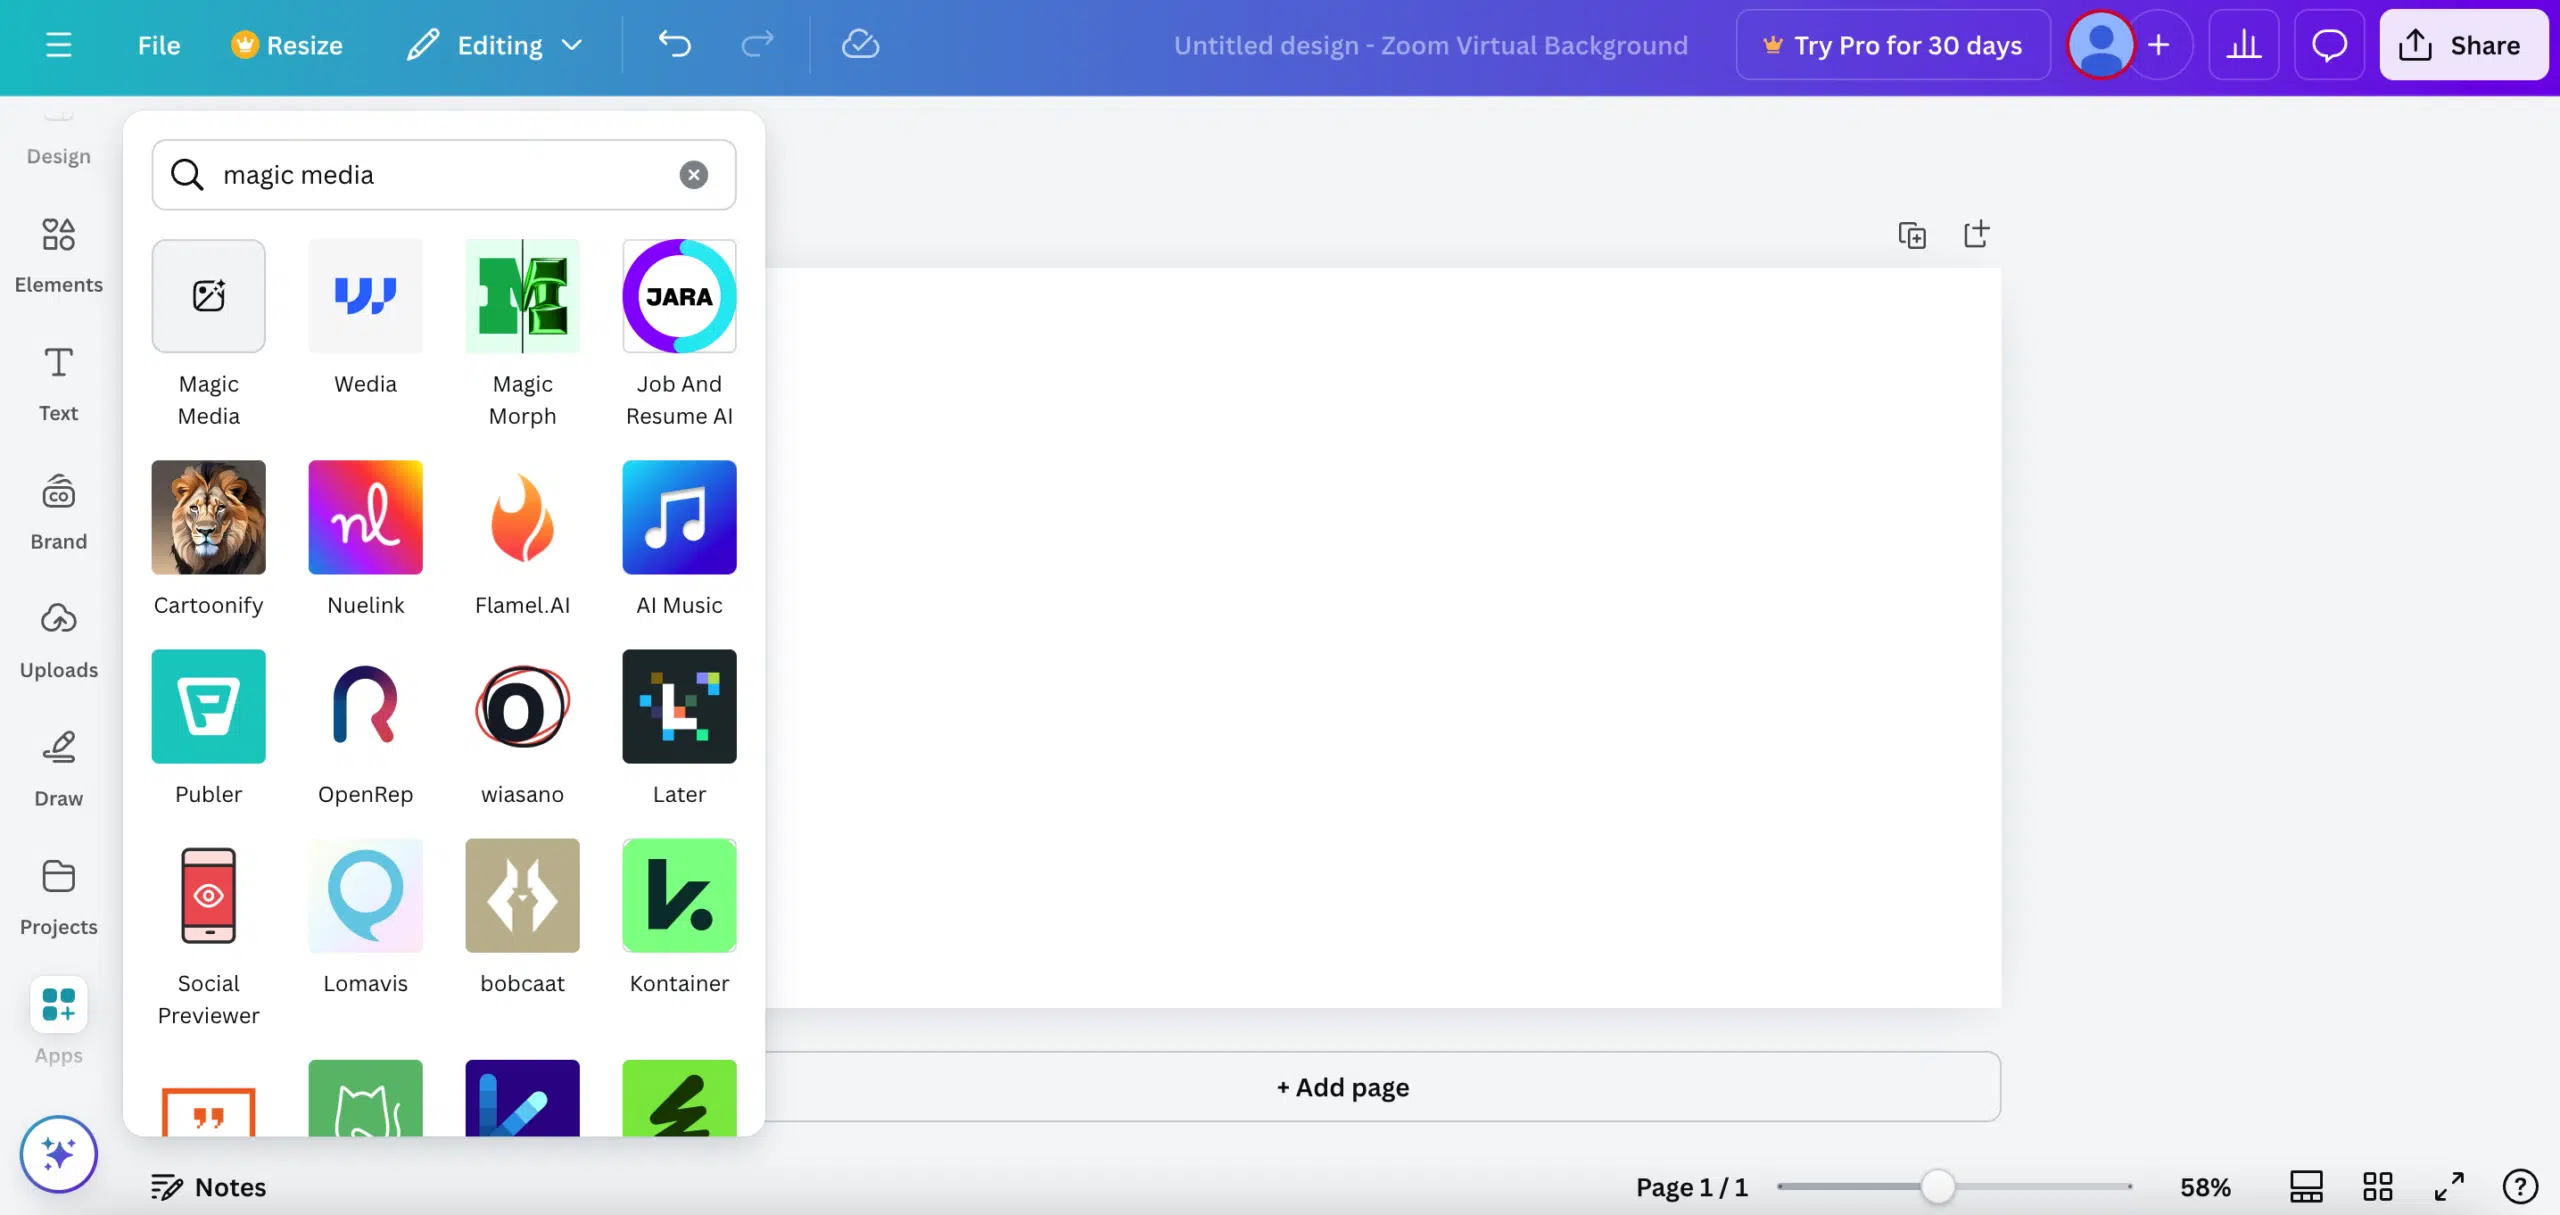Open the Magic Media app
Screen dimensions: 2560x1215
pyautogui.click(x=208, y=334)
